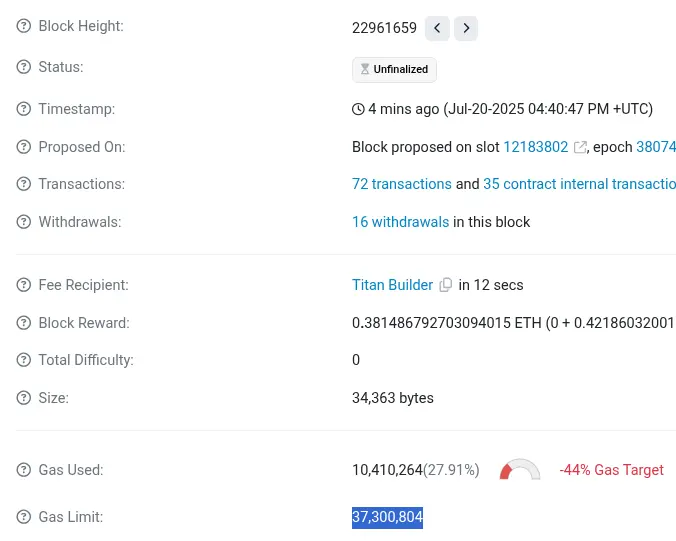Viewport: 676px width, 541px height.
Task: Open the 72 transactions link
Action: click(401, 184)
